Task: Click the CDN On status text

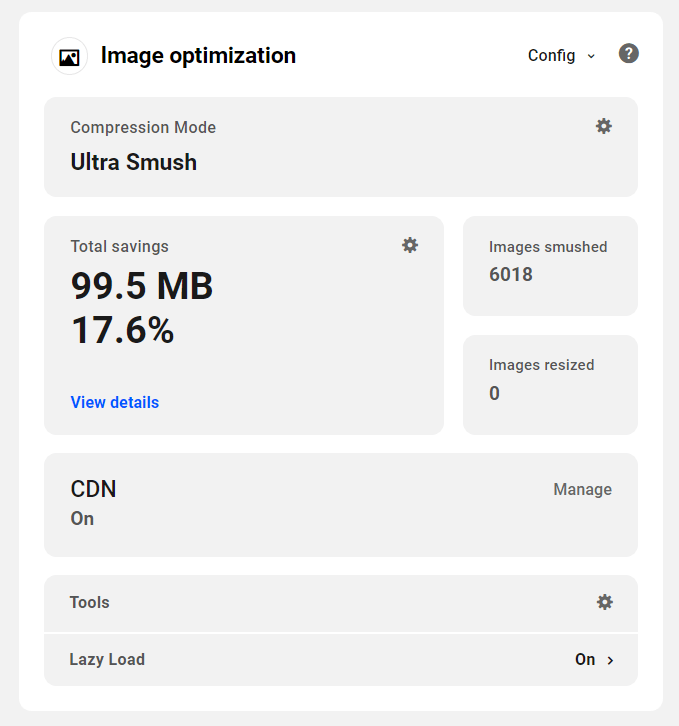Action: [x=82, y=519]
